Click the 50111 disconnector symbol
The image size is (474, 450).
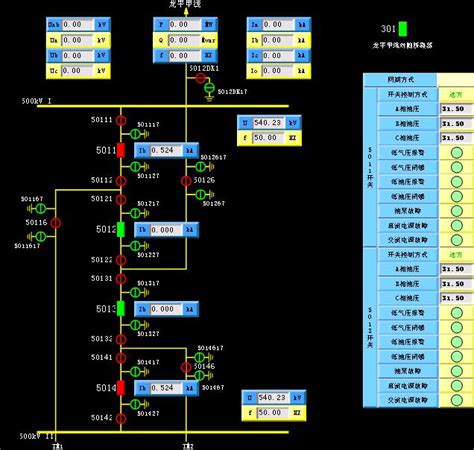(x=121, y=120)
